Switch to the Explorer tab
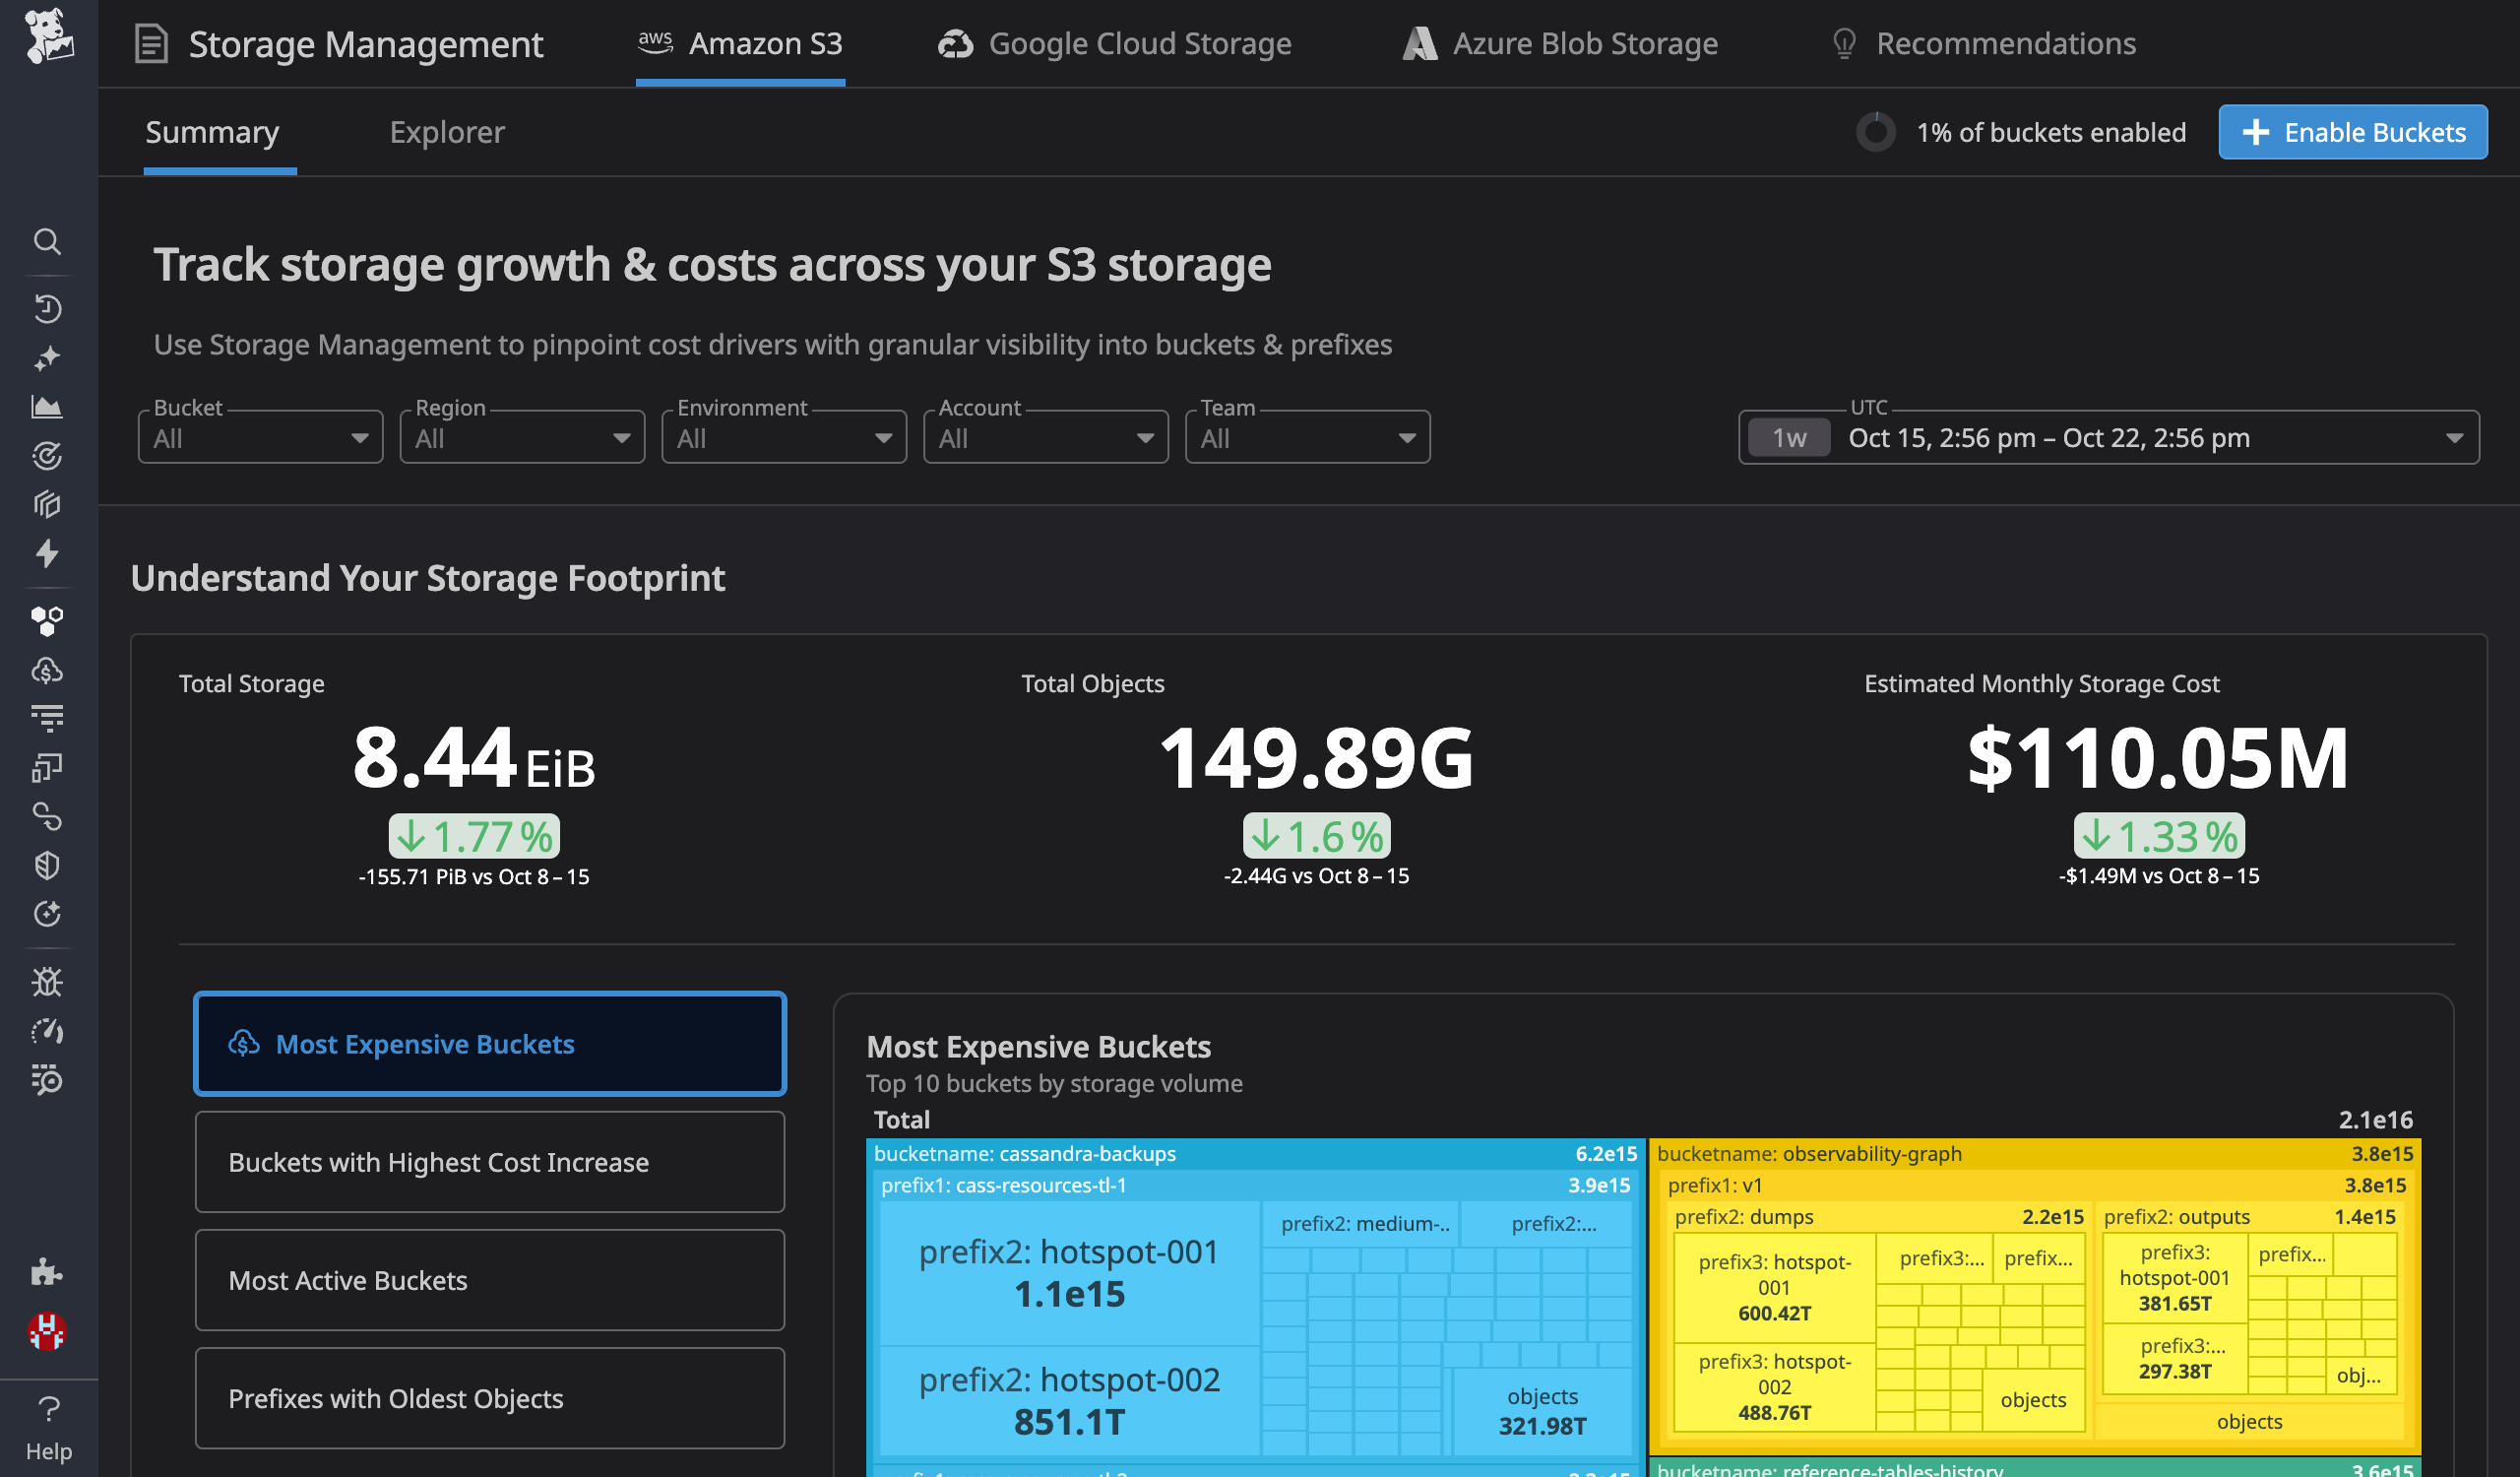 point(447,132)
